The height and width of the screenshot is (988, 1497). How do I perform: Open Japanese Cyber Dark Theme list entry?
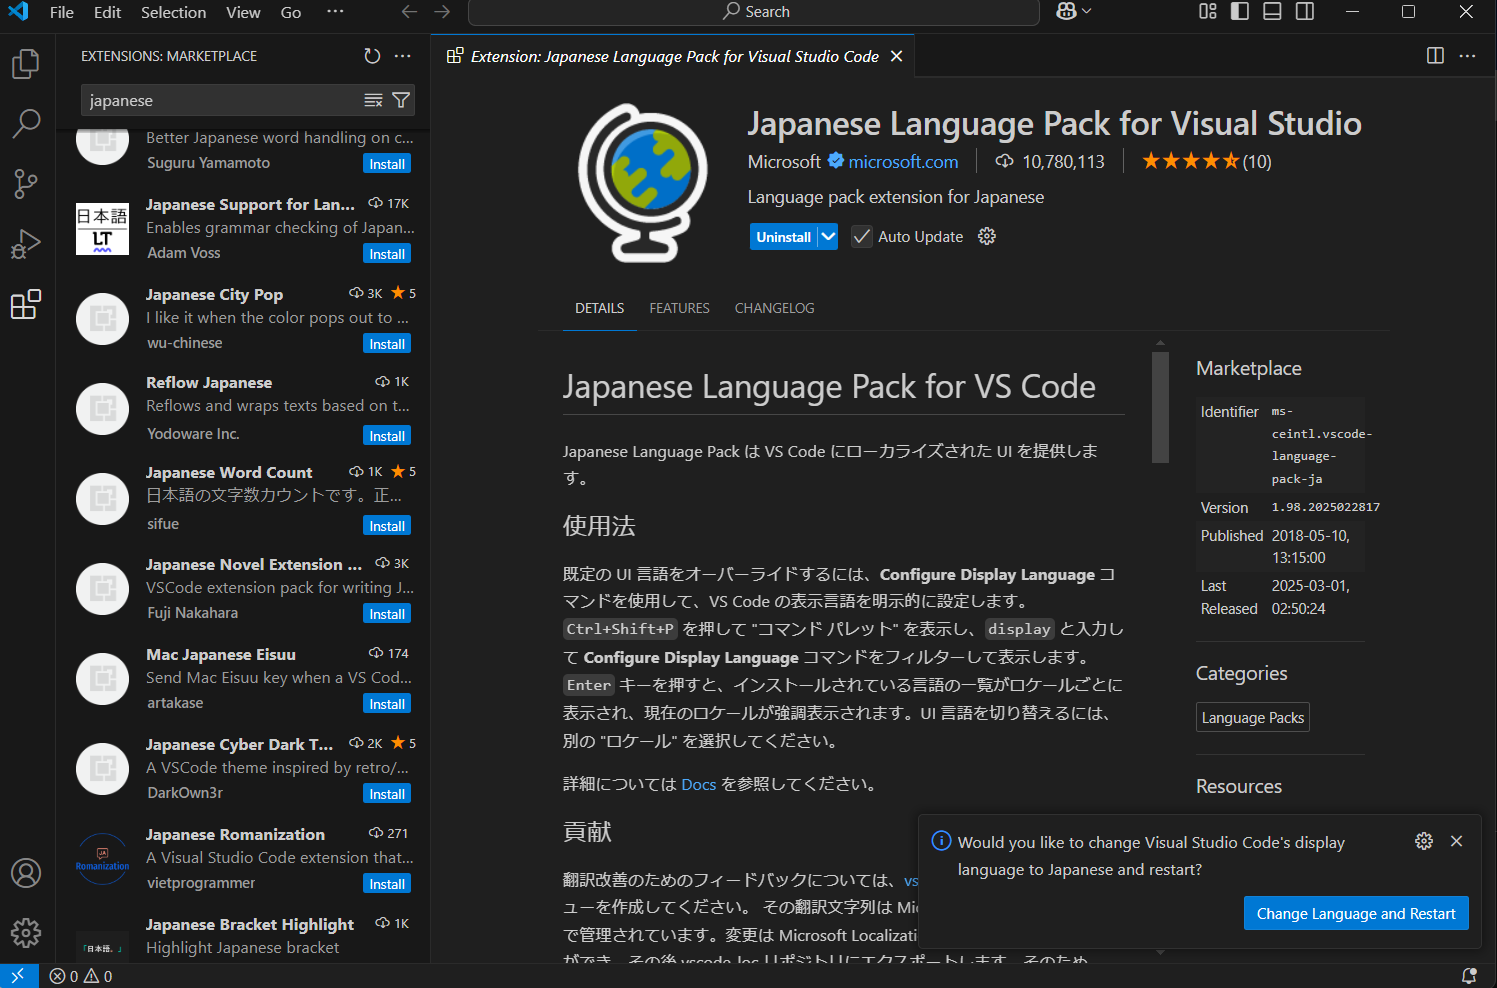[243, 769]
